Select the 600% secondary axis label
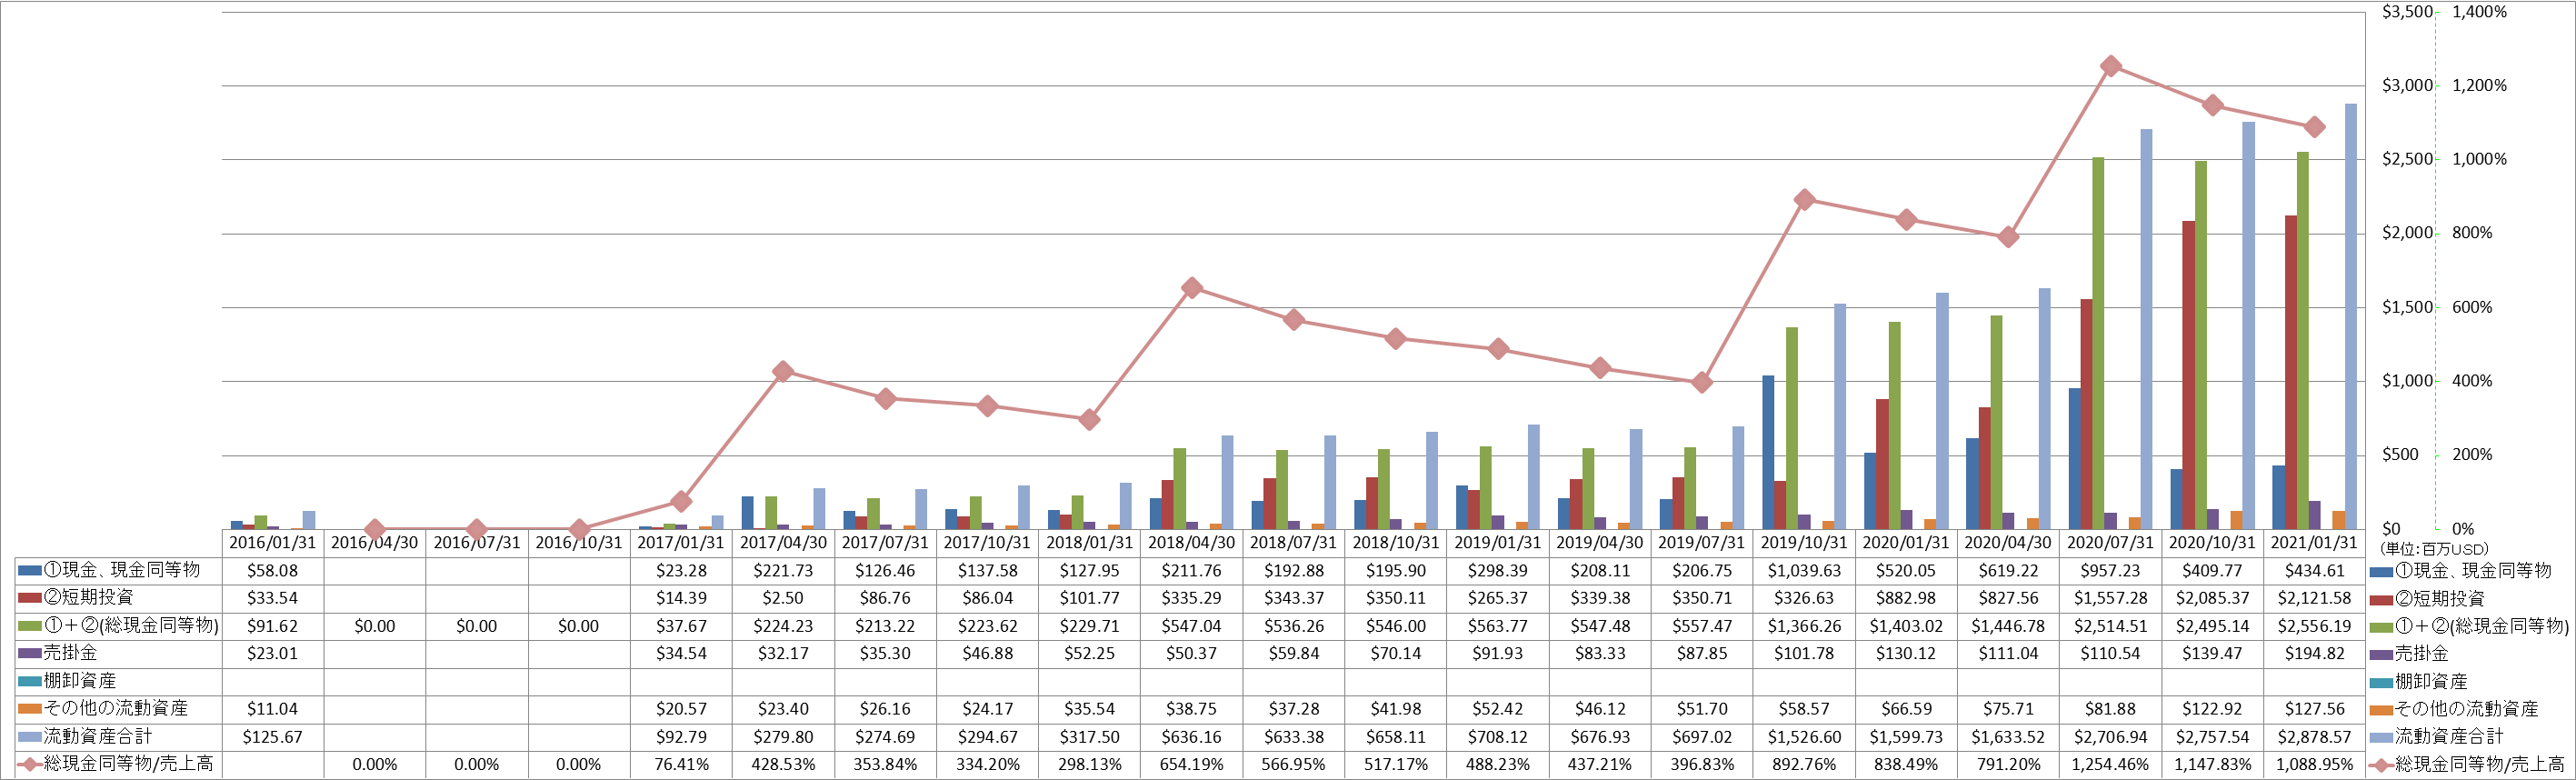2576x780 pixels. coord(2472,307)
